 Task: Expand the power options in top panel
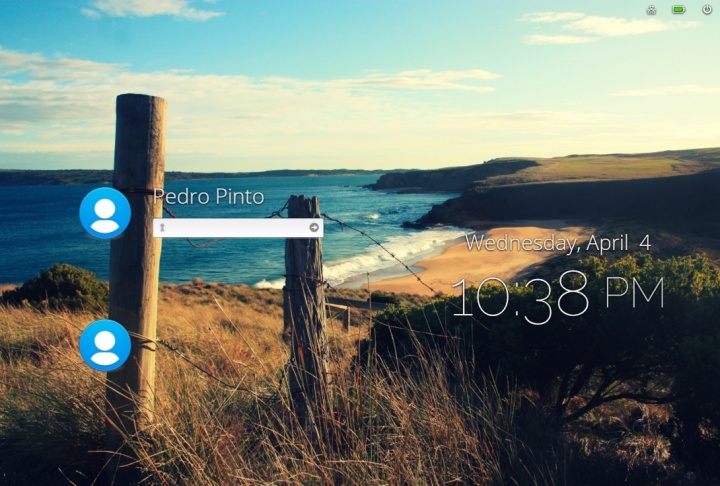707,10
